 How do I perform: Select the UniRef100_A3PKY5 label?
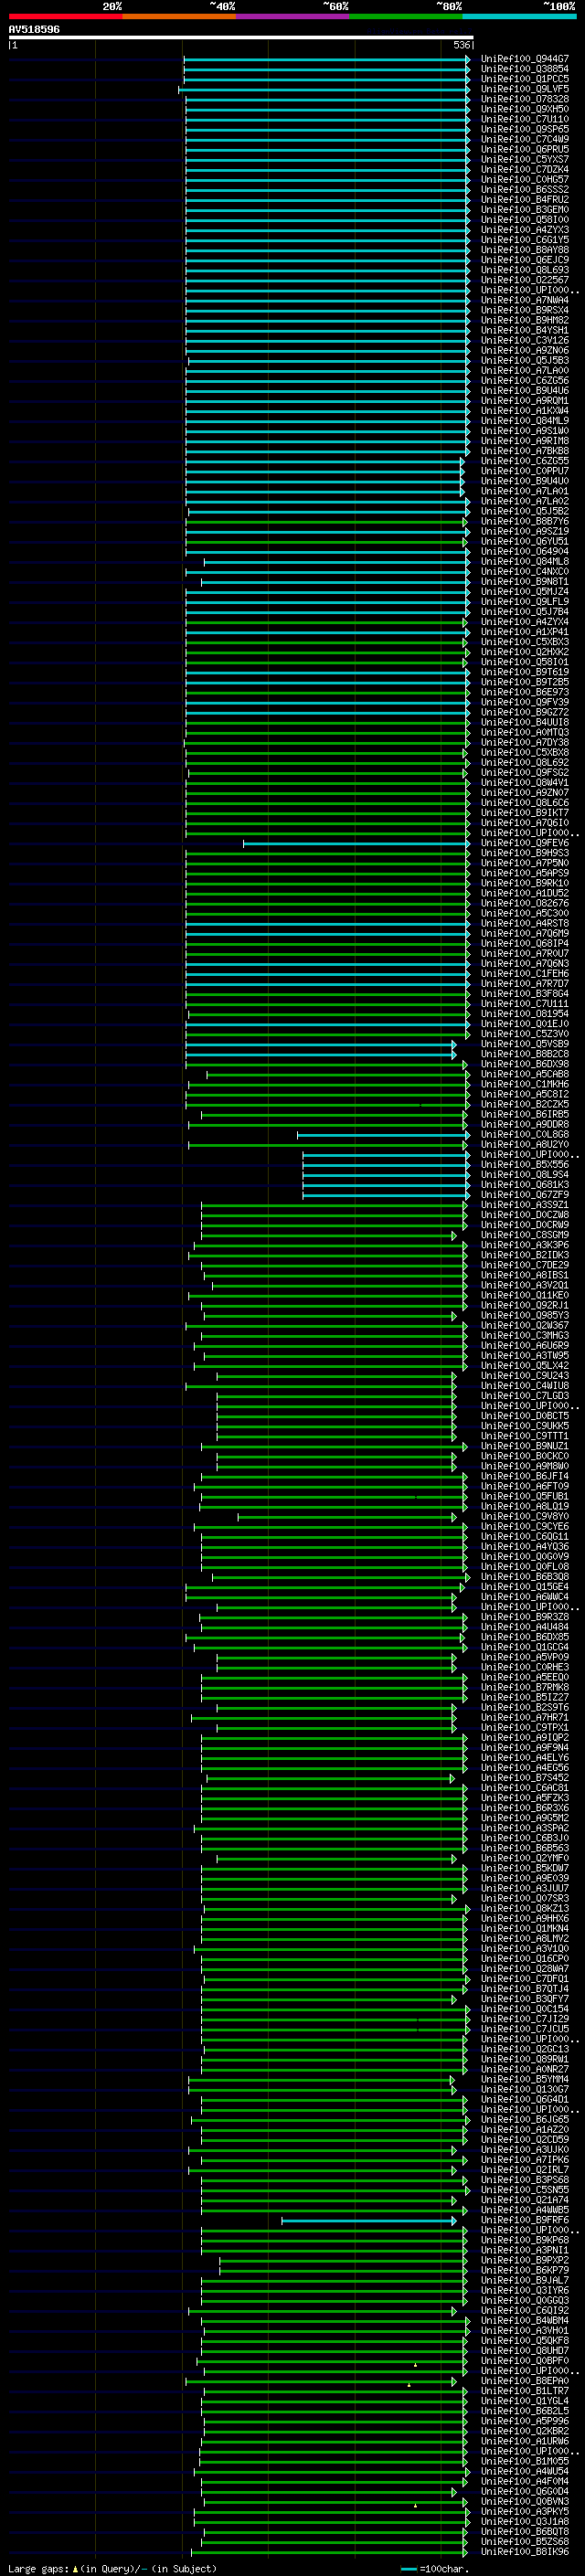coord(525,2512)
